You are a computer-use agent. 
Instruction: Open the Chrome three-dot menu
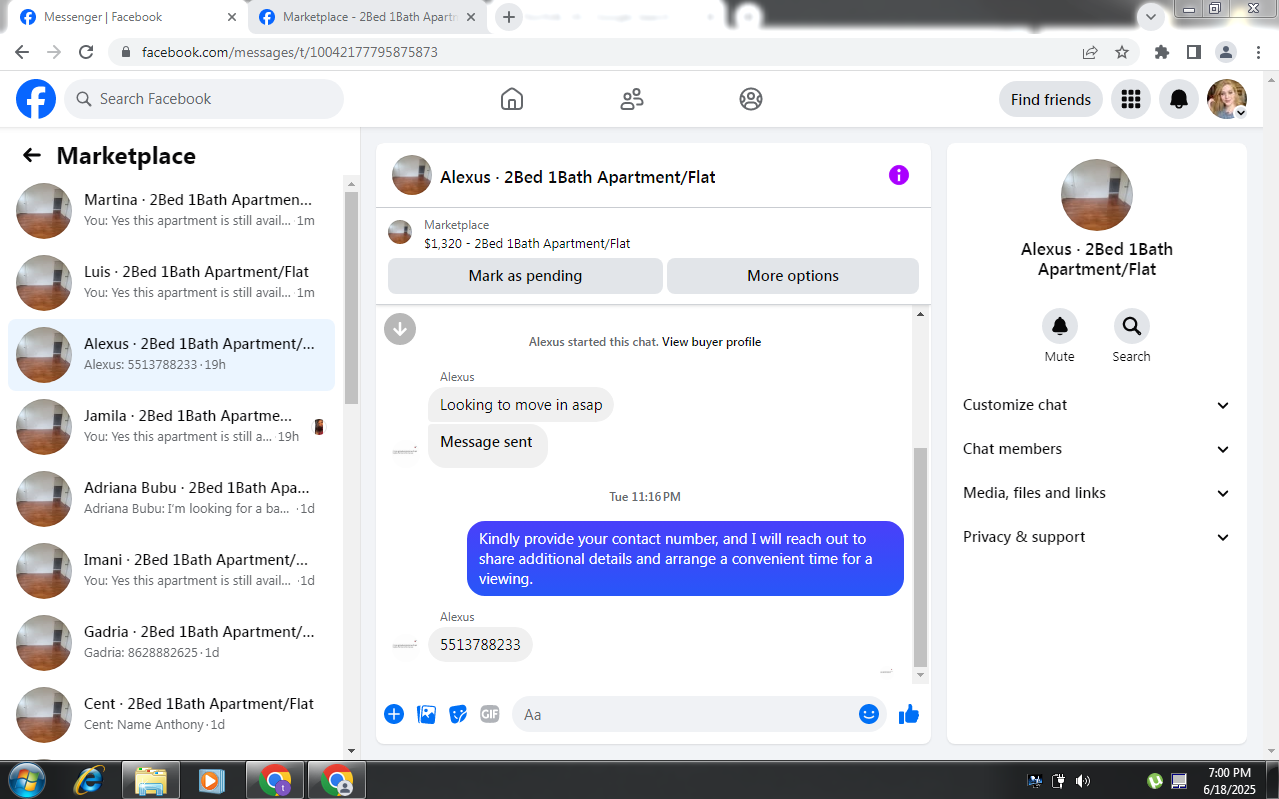(1257, 52)
